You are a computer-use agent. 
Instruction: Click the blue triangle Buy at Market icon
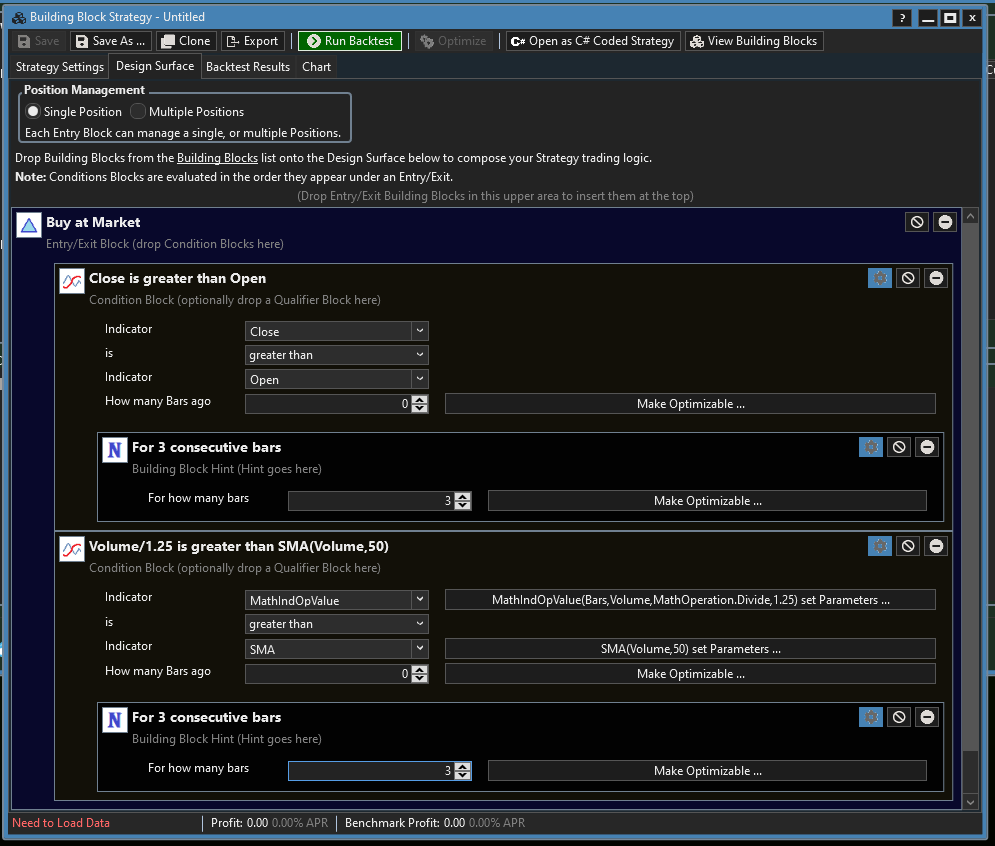click(x=29, y=226)
